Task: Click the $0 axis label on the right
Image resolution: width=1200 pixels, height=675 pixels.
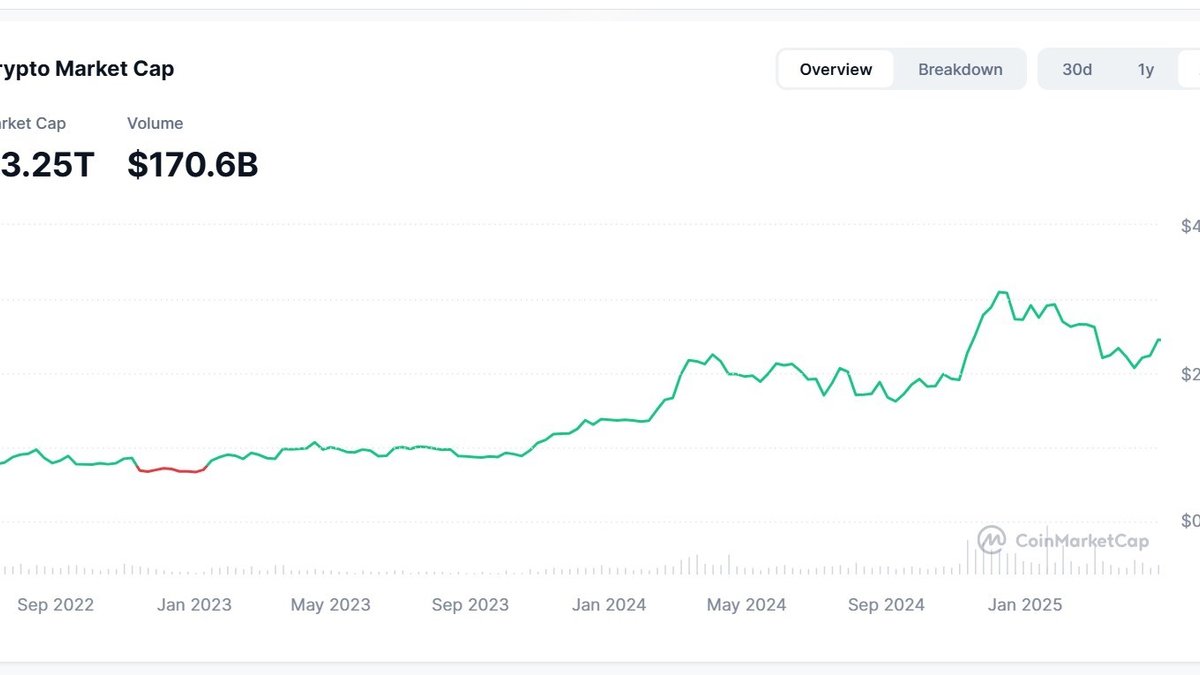Action: pos(1188,521)
